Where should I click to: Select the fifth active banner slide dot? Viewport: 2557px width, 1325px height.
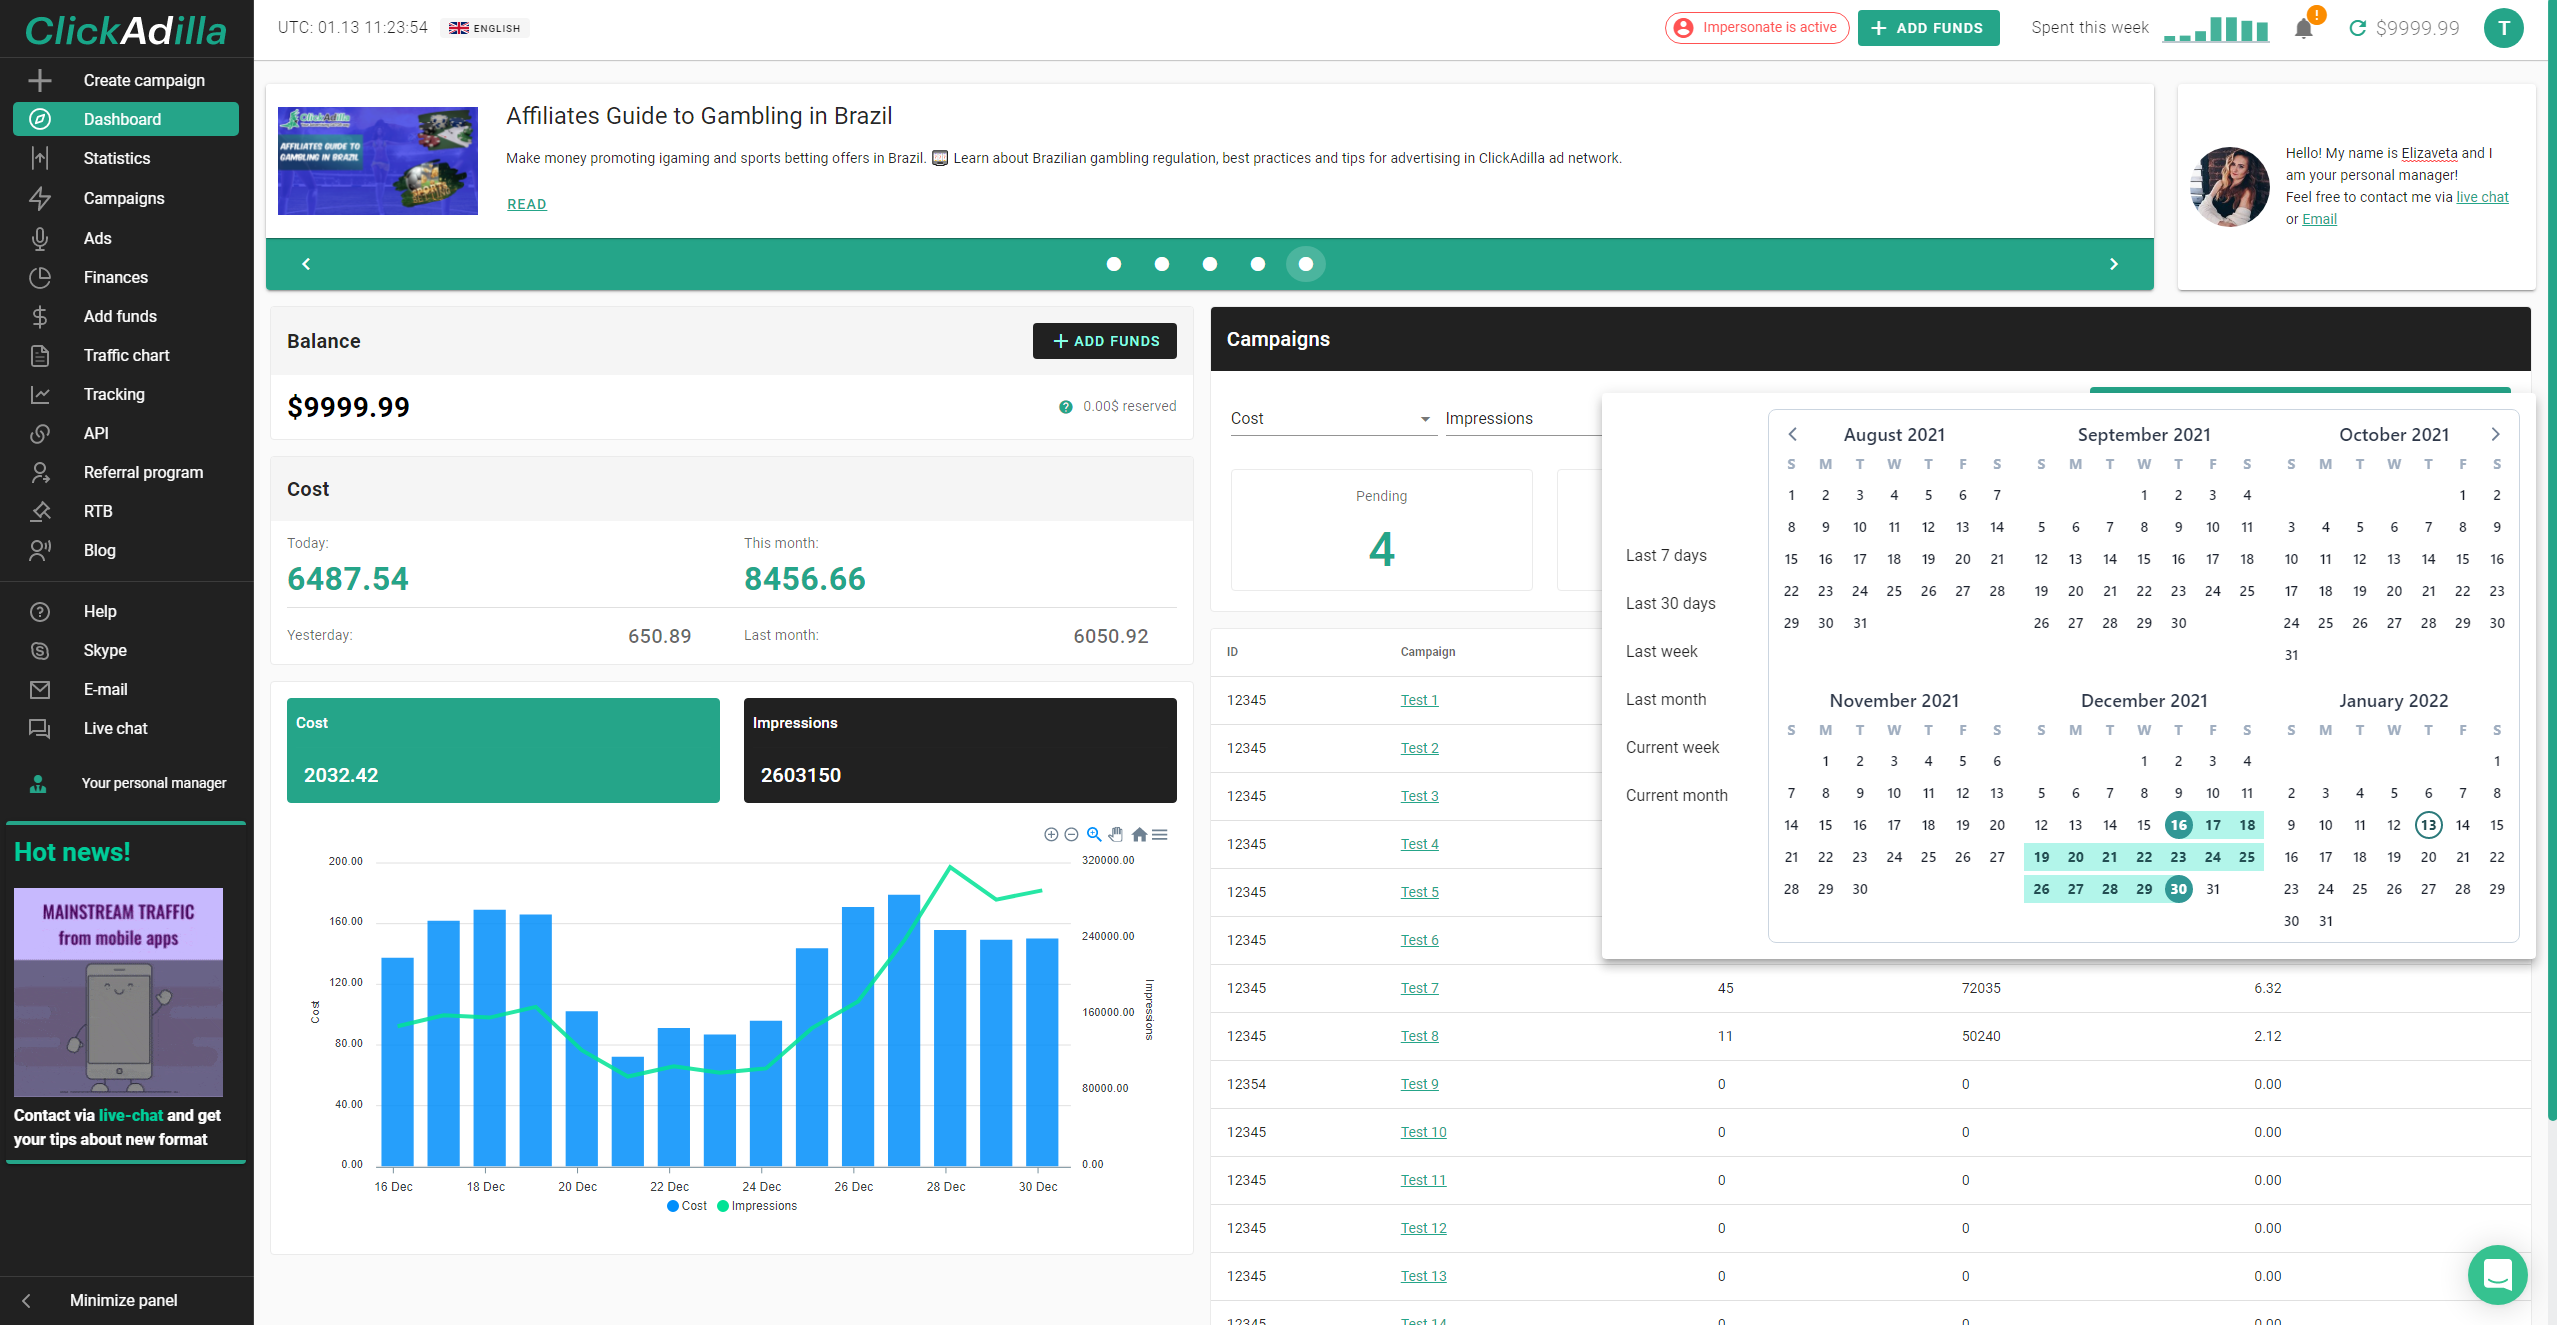coord(1306,264)
